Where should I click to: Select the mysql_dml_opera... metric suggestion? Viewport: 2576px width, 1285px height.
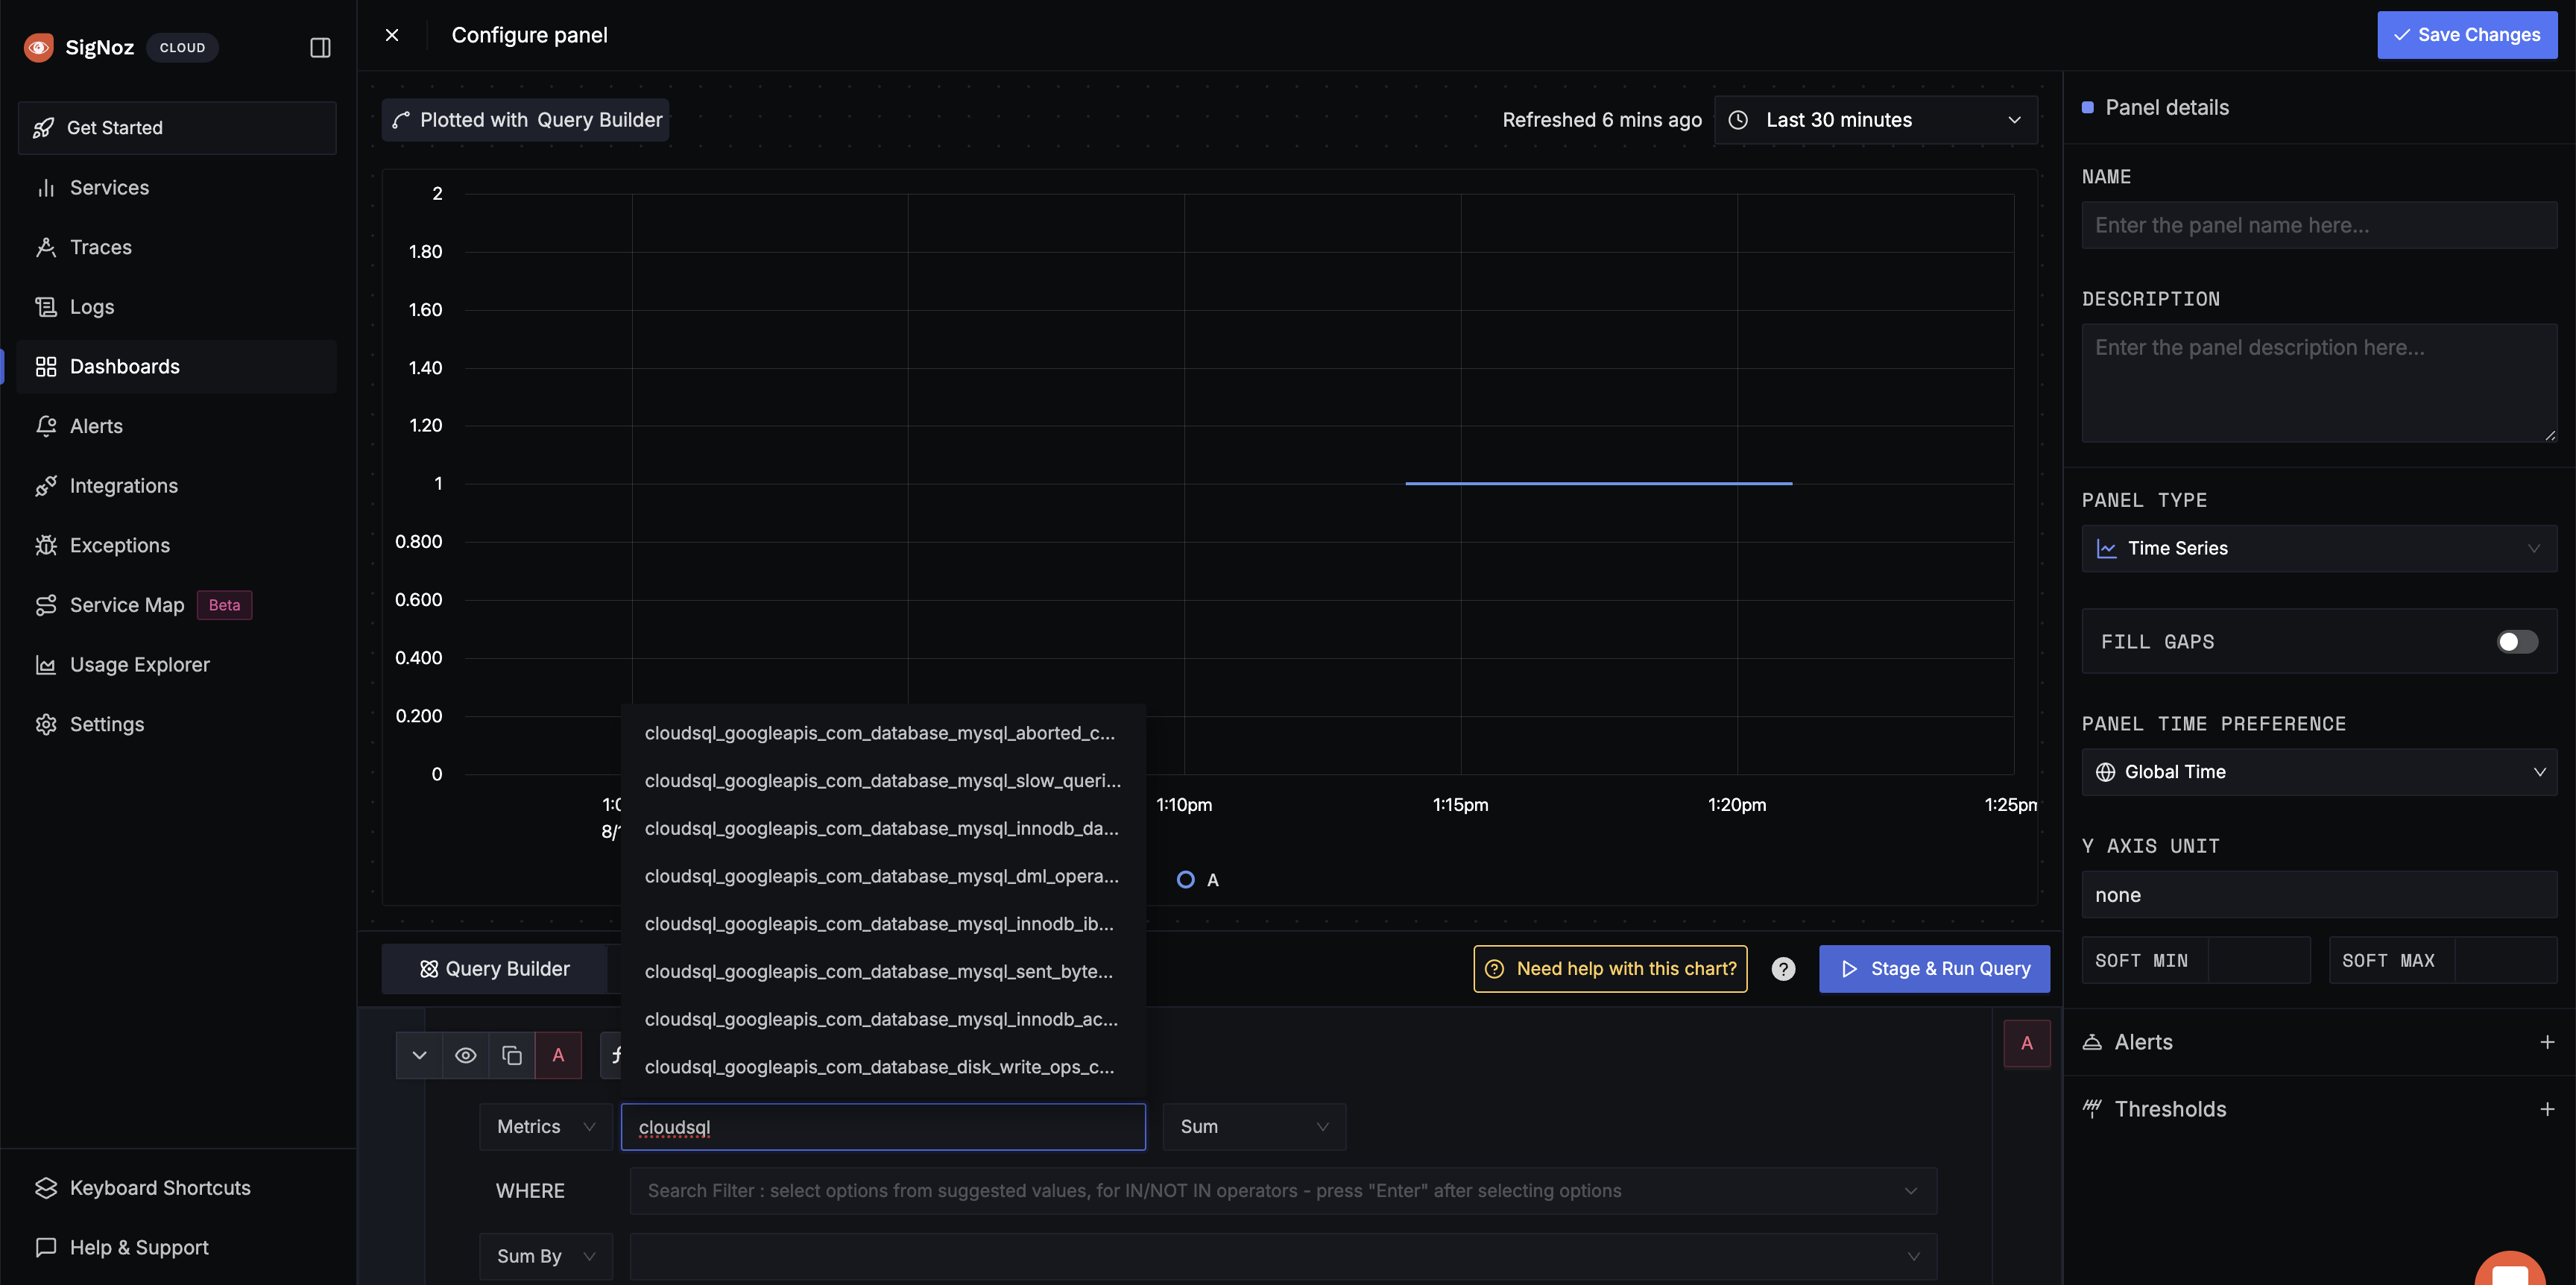coord(883,876)
